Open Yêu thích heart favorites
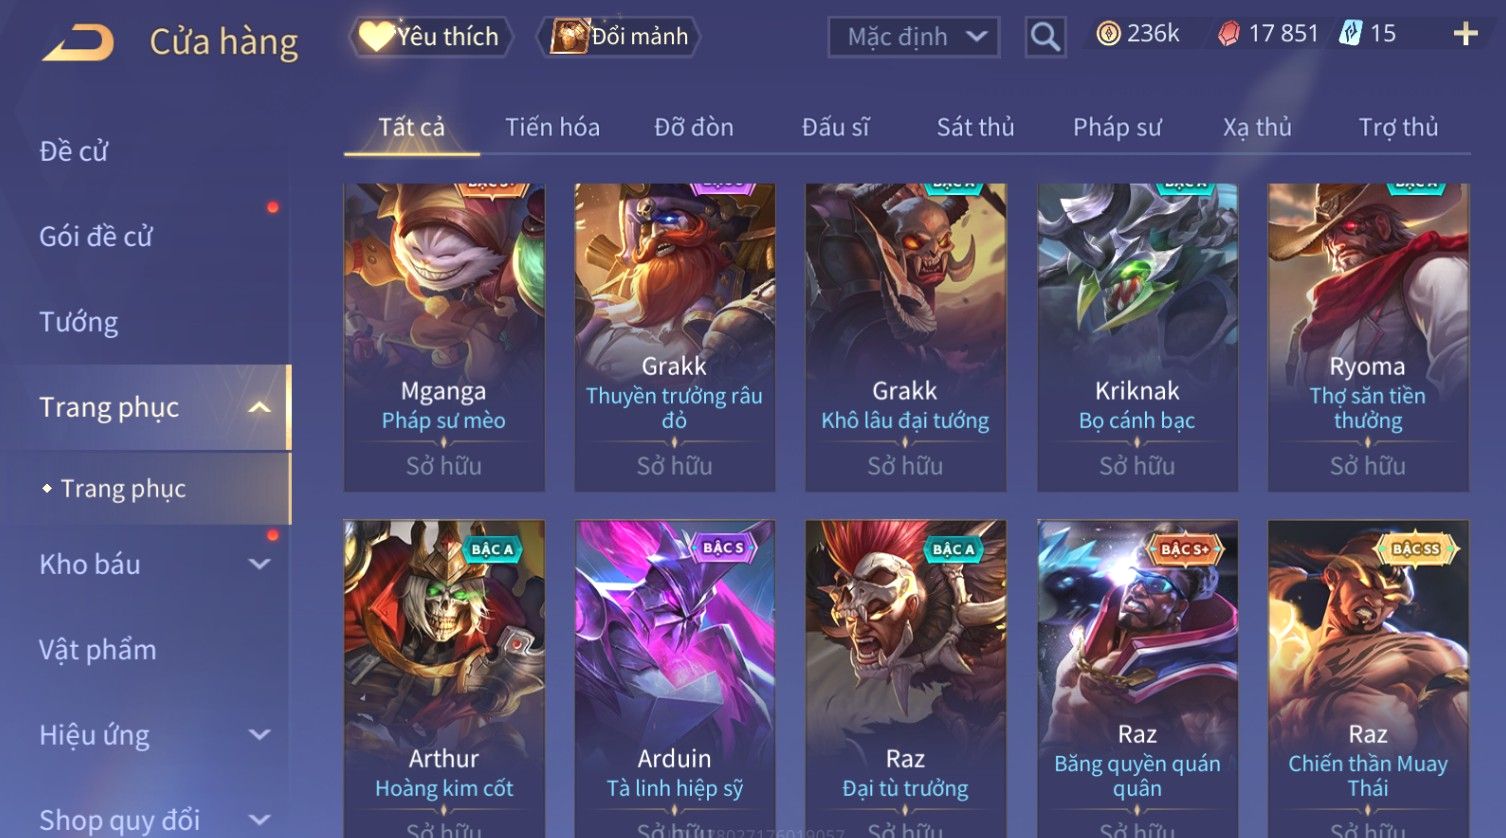1506x838 pixels. tap(431, 37)
